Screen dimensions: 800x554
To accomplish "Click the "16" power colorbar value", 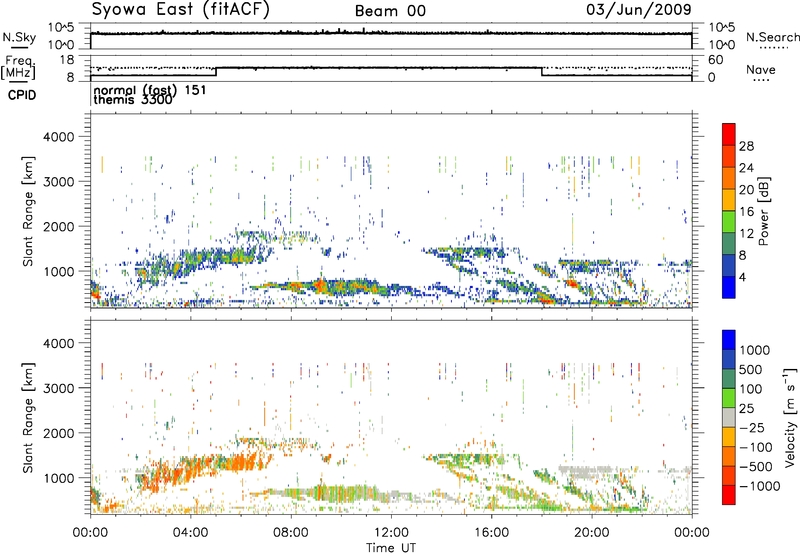I will (746, 211).
